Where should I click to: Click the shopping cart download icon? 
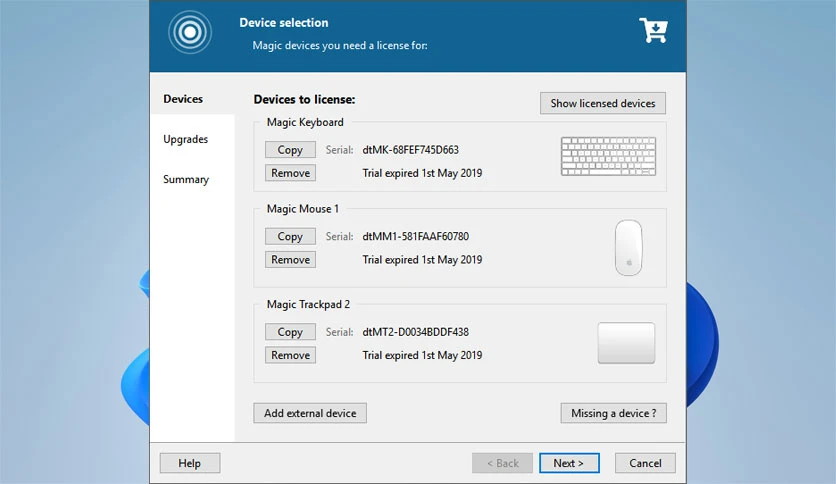[x=653, y=30]
